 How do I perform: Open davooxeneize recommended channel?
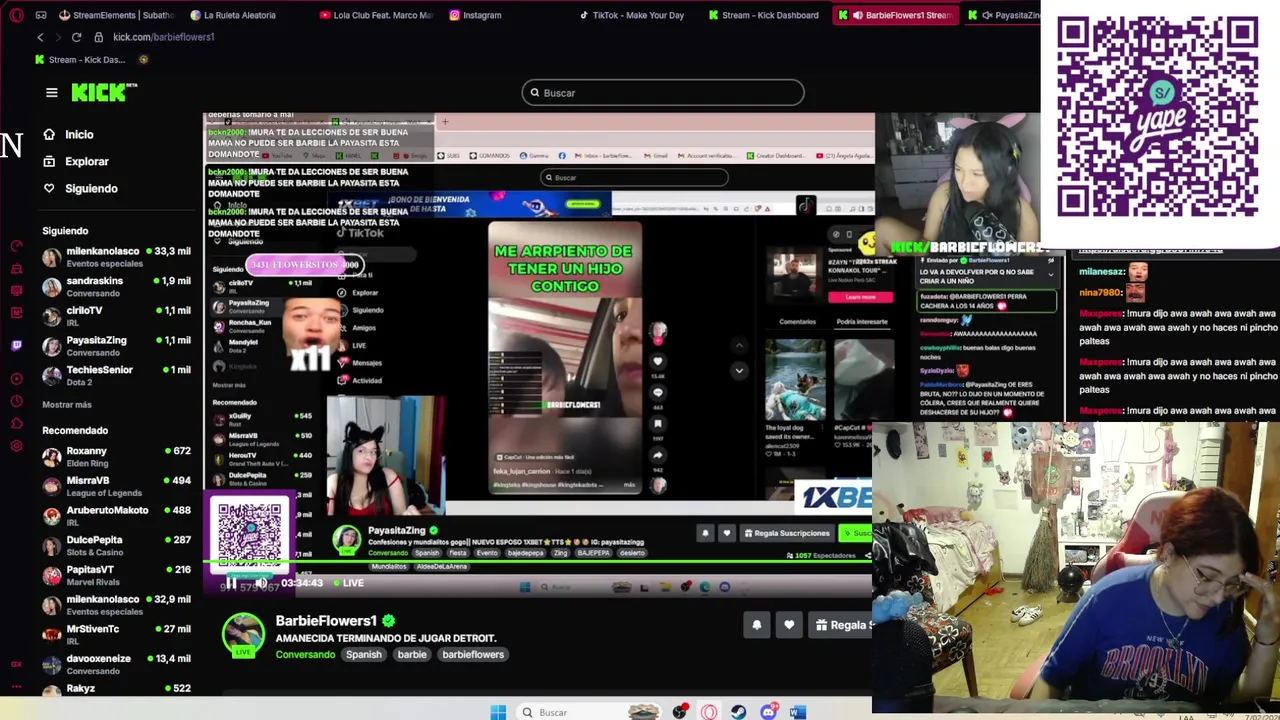(116, 664)
